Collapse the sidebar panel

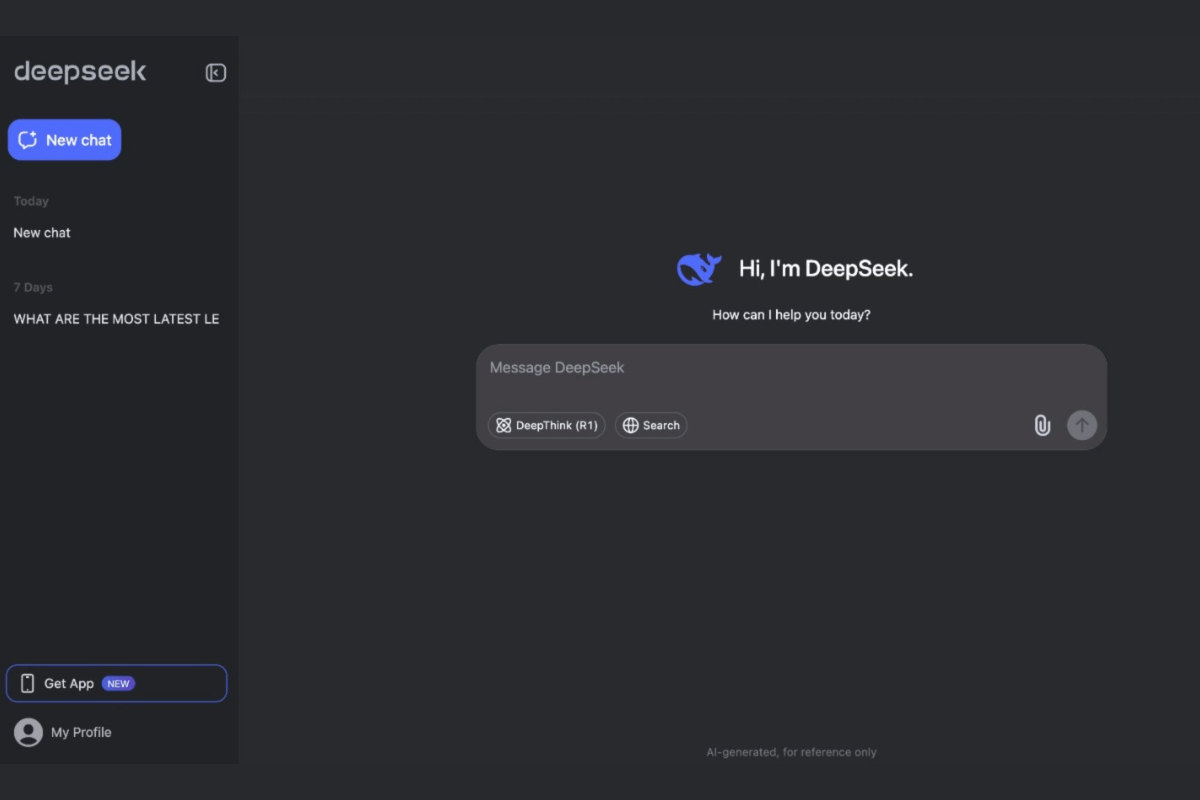[x=215, y=73]
